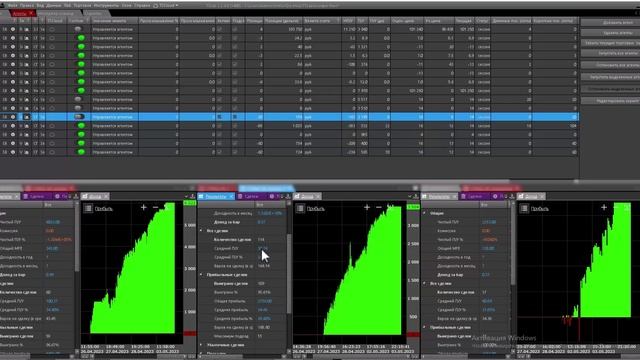Toggle the Актив checkbox in the bottom agent row

point(220,152)
